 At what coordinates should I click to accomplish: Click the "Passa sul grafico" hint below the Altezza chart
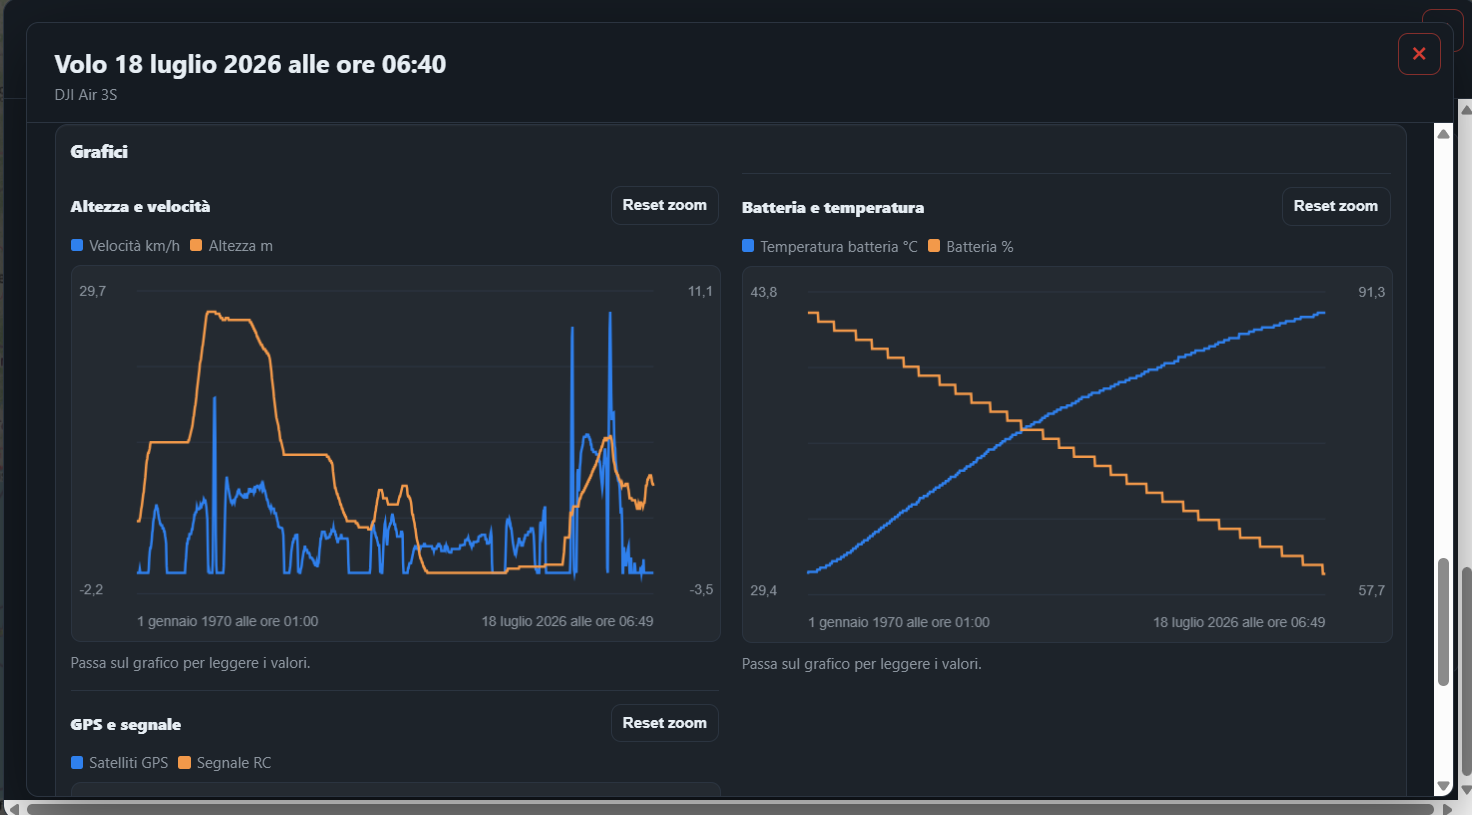pyautogui.click(x=190, y=663)
